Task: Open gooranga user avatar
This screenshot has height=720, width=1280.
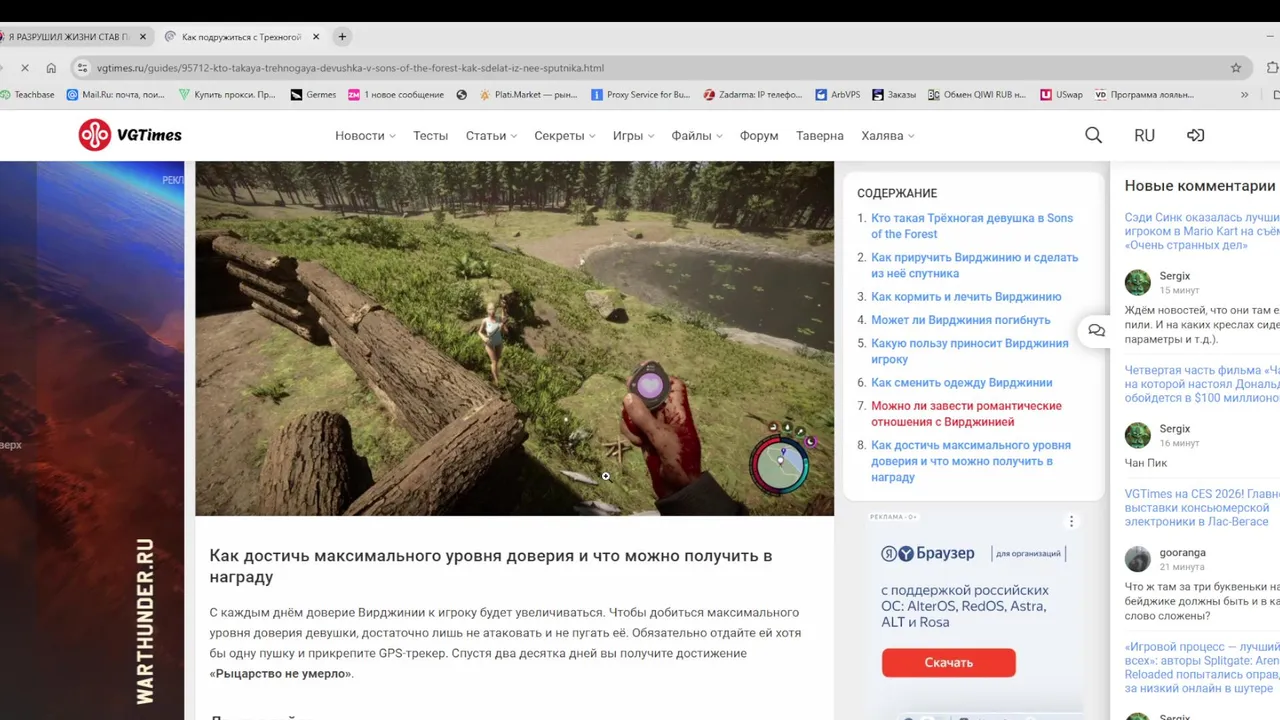Action: click(x=1138, y=559)
